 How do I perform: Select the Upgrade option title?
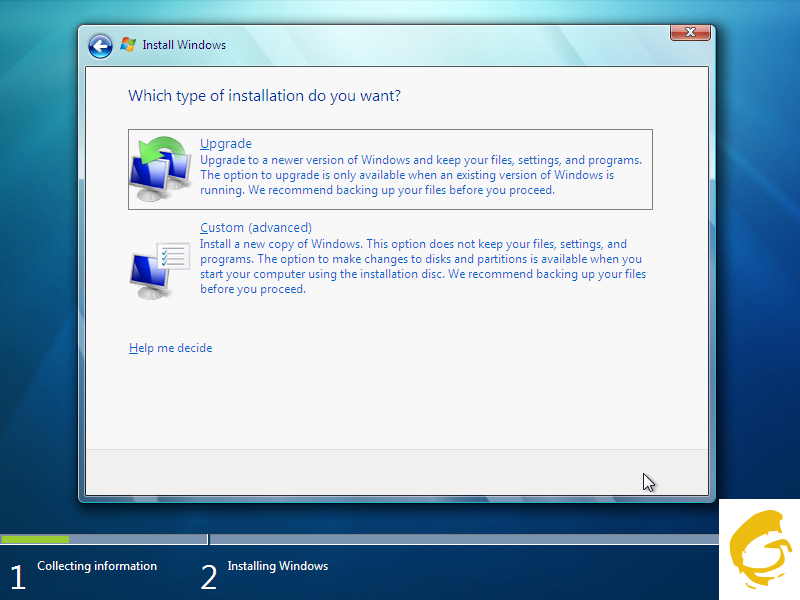(225, 144)
